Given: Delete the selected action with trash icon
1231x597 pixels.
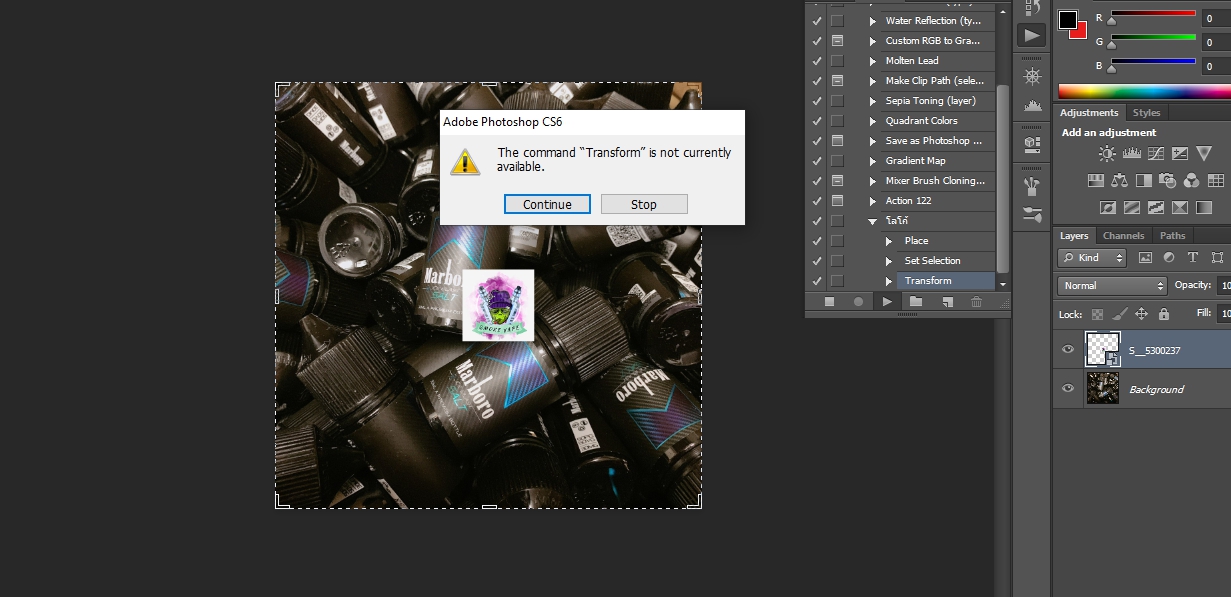Looking at the screenshot, I should click(x=976, y=302).
